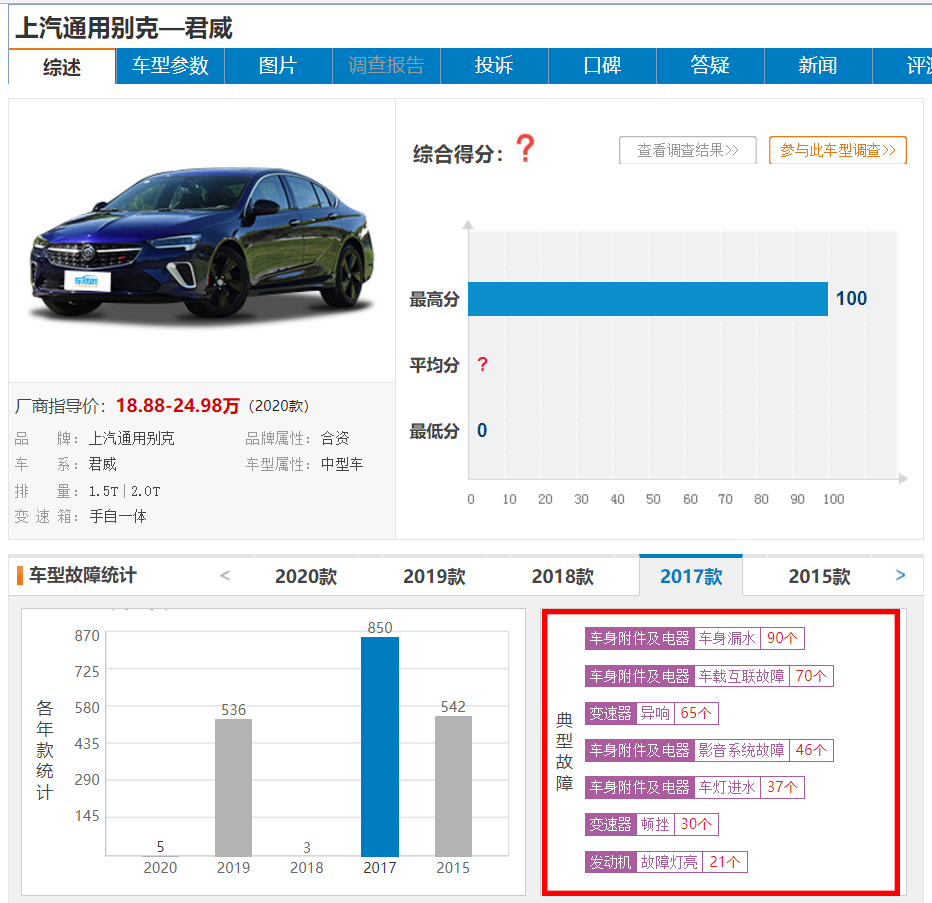Click 2020 bar label showing 5
Viewport: 932px width, 903px height.
tap(160, 847)
